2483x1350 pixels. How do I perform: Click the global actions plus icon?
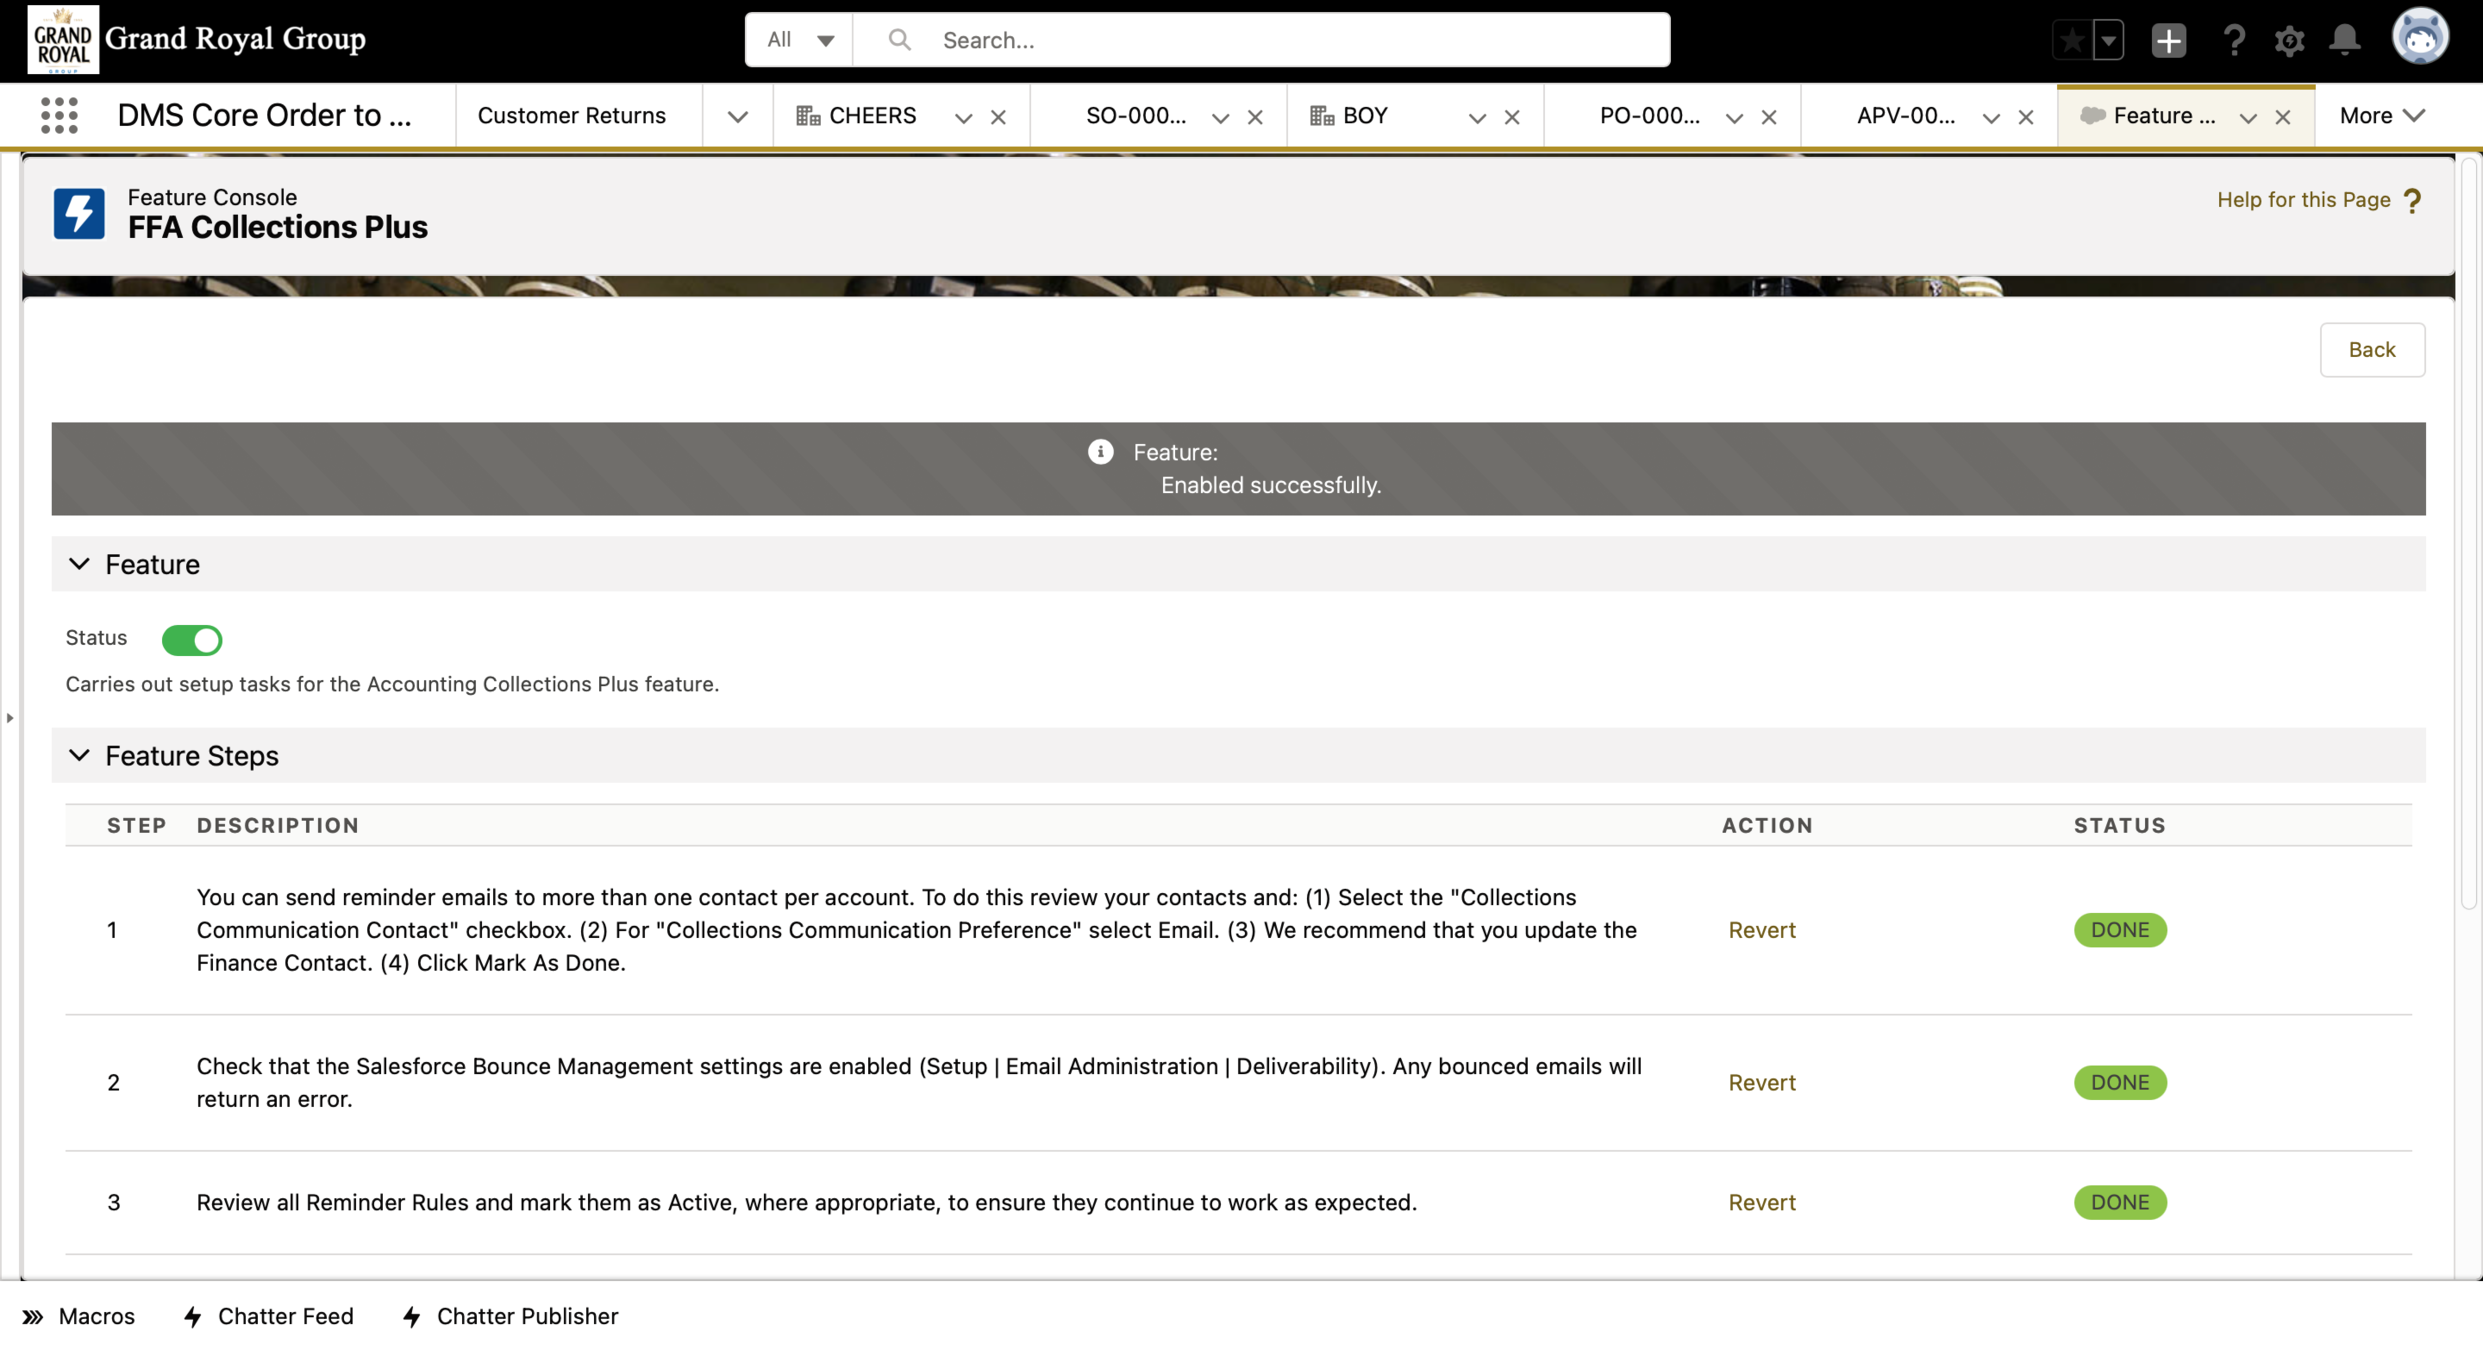pos(2168,40)
